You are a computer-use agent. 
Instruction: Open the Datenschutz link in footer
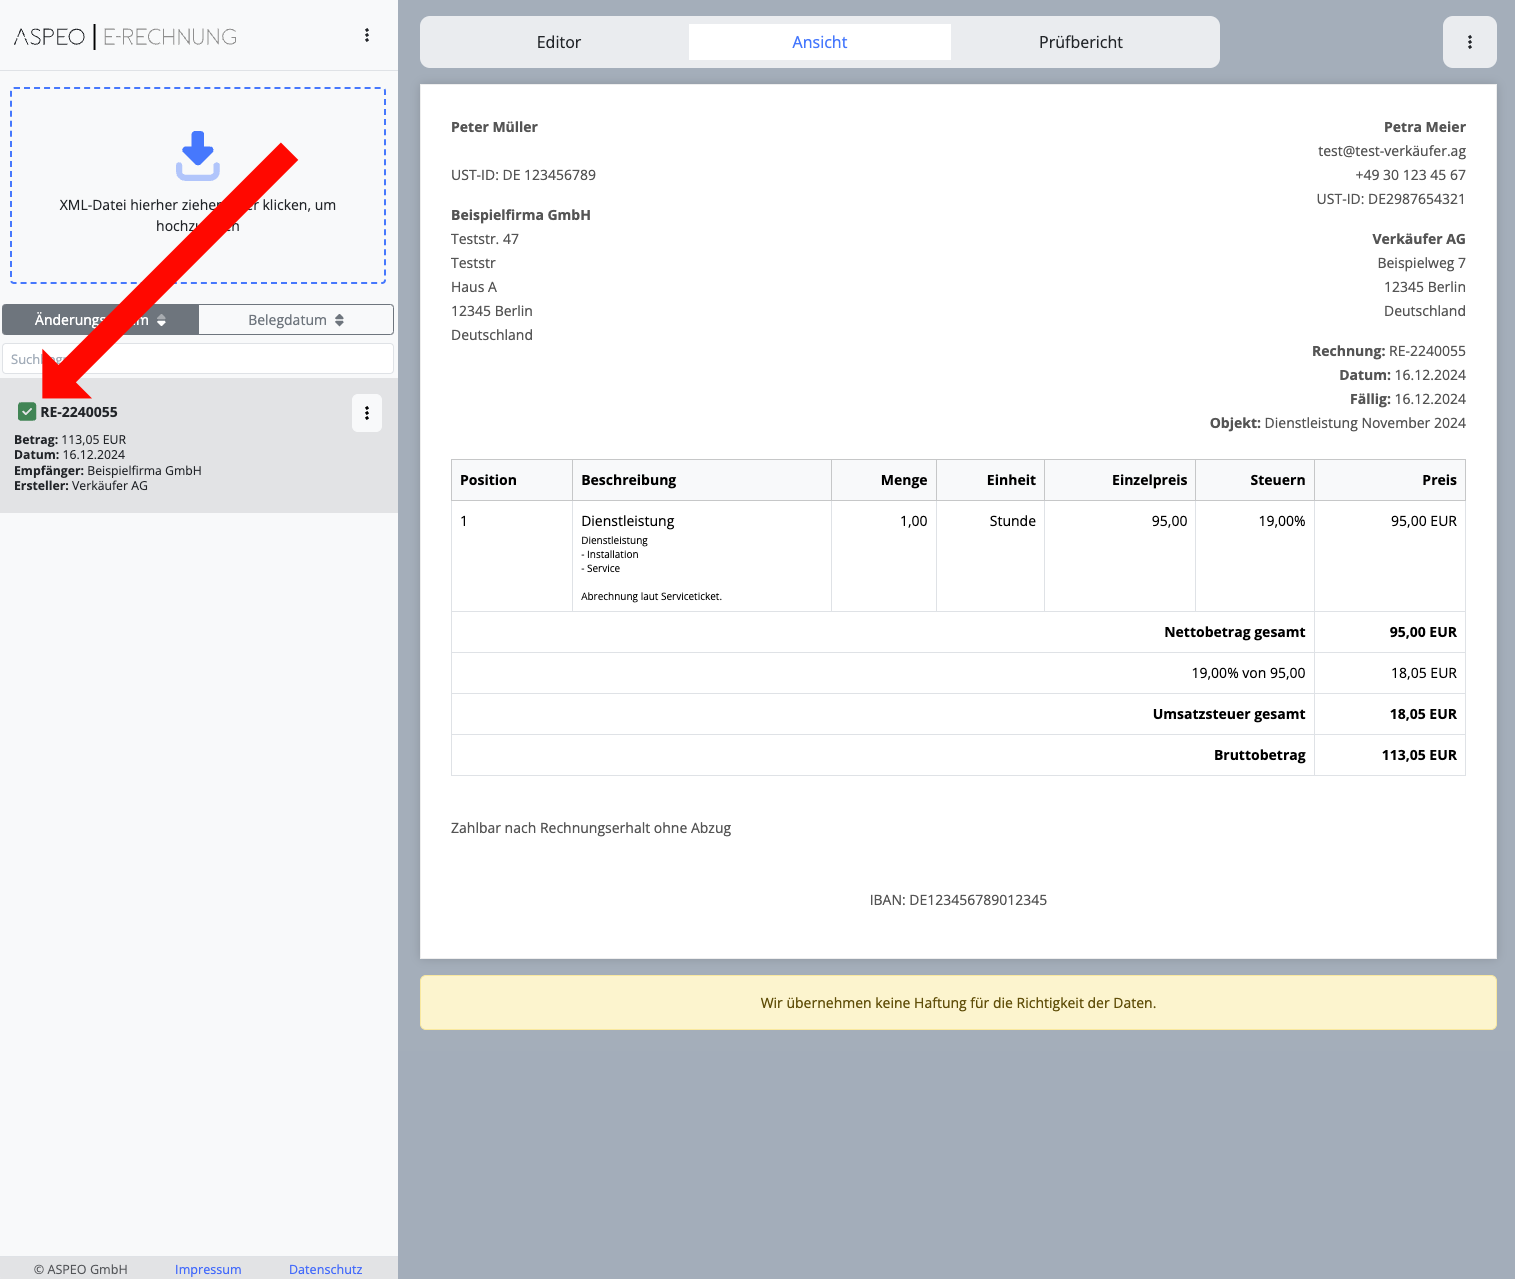[x=325, y=1269]
